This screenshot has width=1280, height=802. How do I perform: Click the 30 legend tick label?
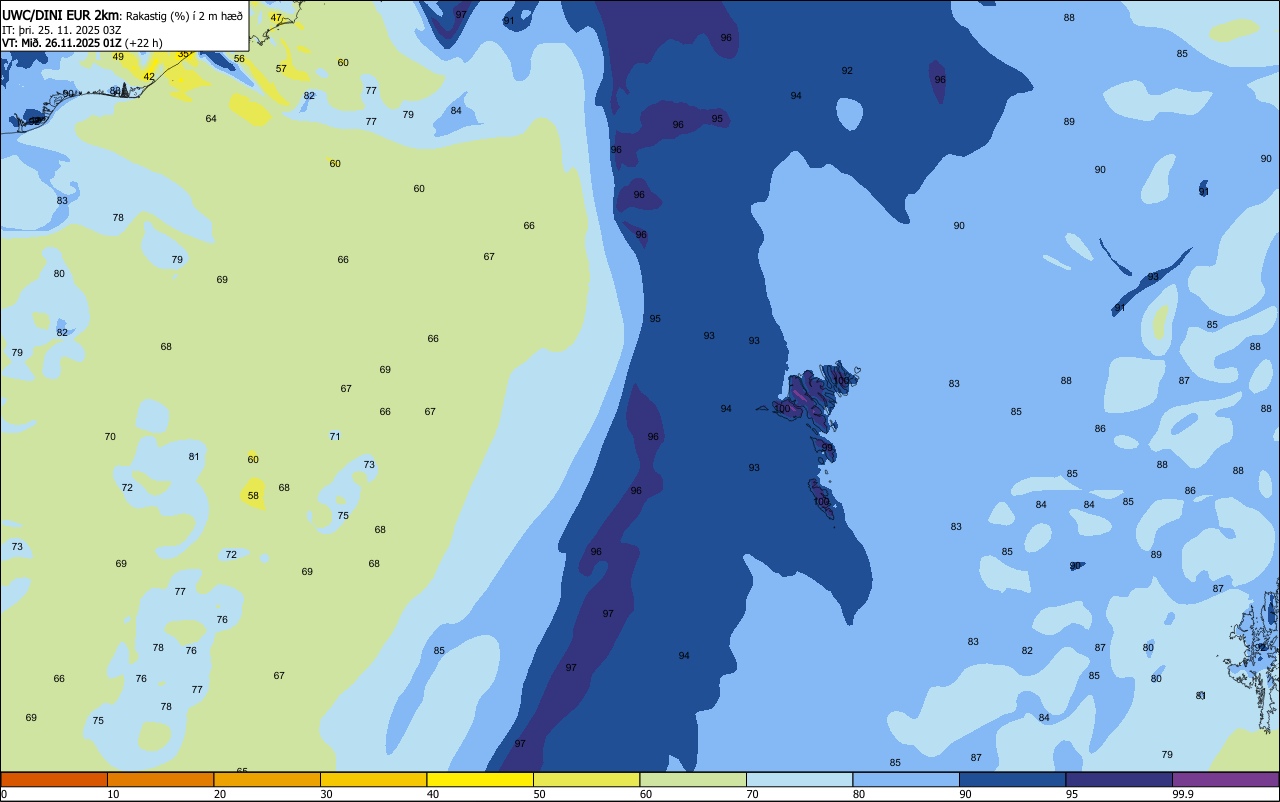(x=326, y=794)
